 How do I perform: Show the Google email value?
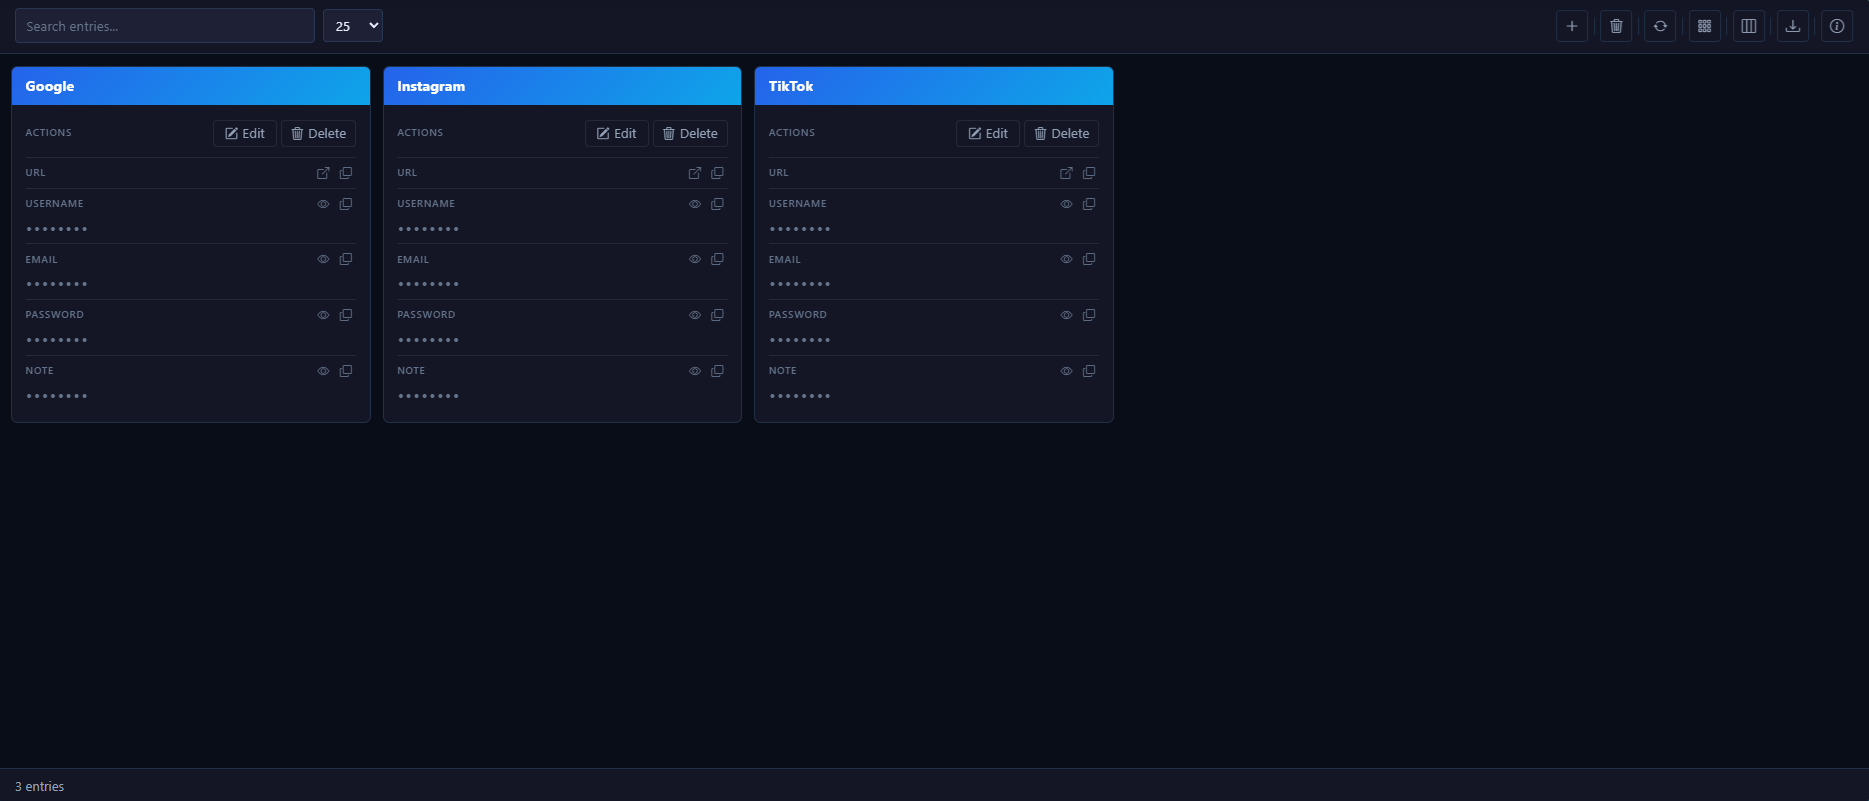click(323, 259)
